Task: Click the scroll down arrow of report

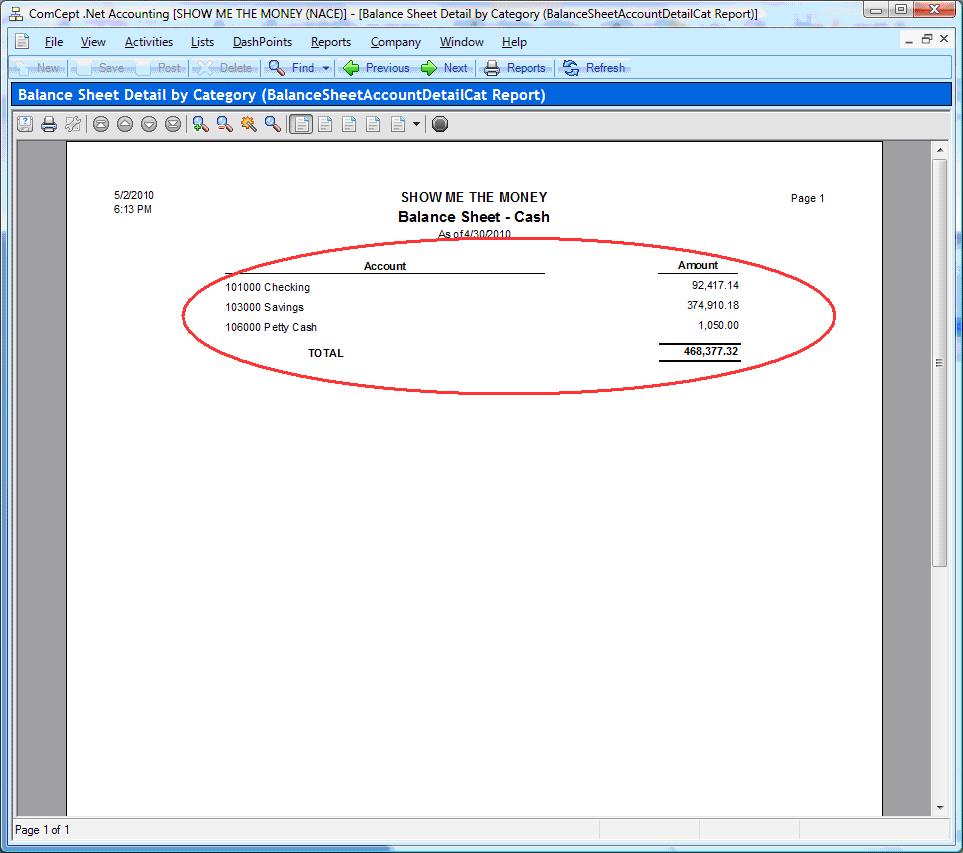Action: (939, 807)
